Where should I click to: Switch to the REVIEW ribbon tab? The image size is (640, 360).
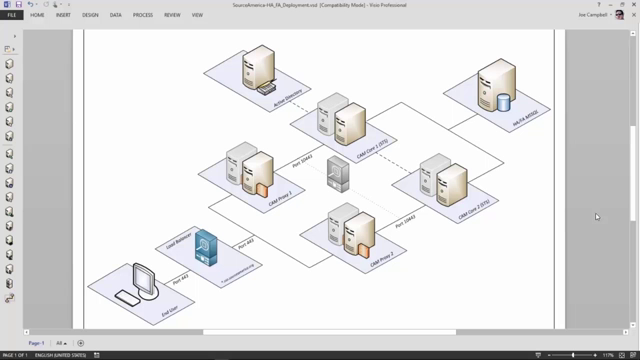(172, 15)
